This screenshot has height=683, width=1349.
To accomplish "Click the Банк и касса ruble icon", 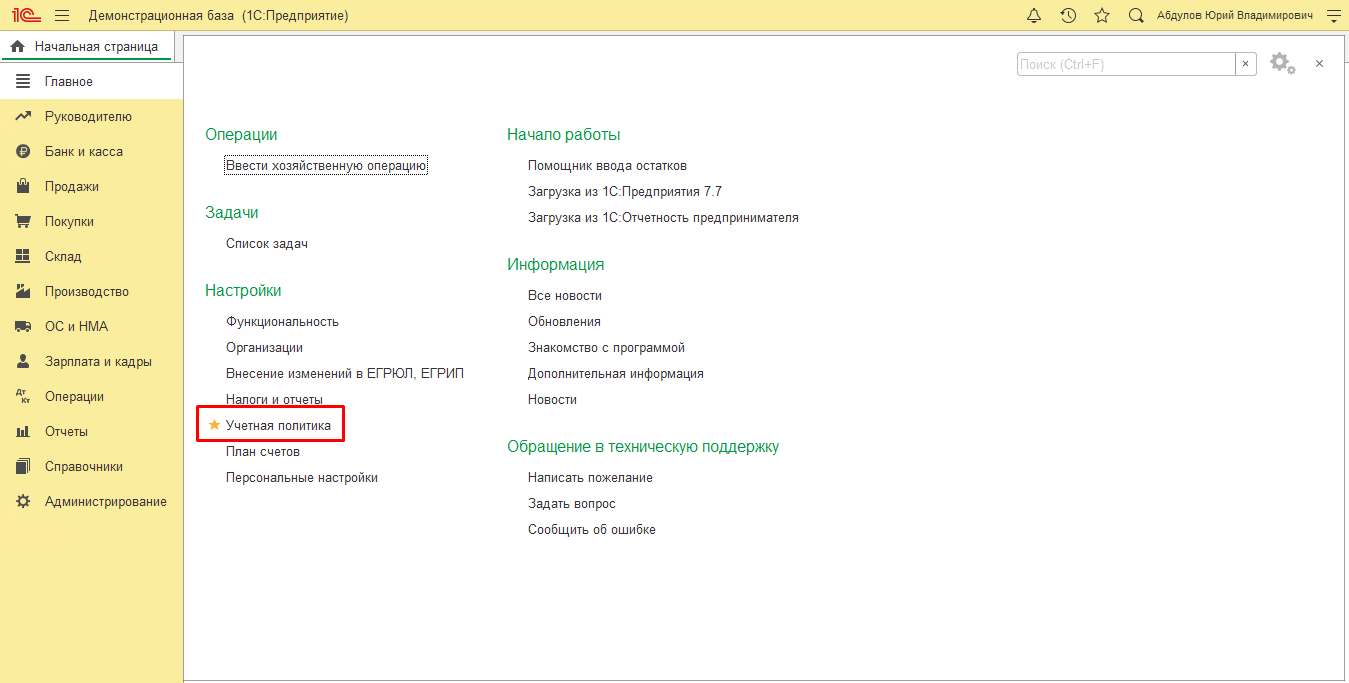I will click(x=23, y=151).
